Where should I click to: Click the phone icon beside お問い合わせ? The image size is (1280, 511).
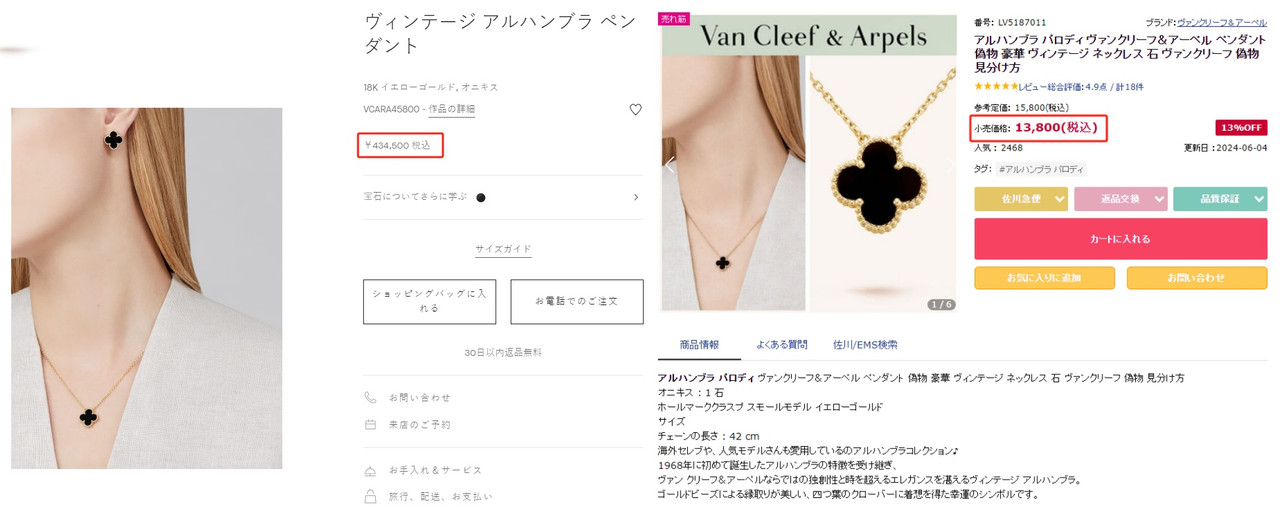click(x=371, y=397)
